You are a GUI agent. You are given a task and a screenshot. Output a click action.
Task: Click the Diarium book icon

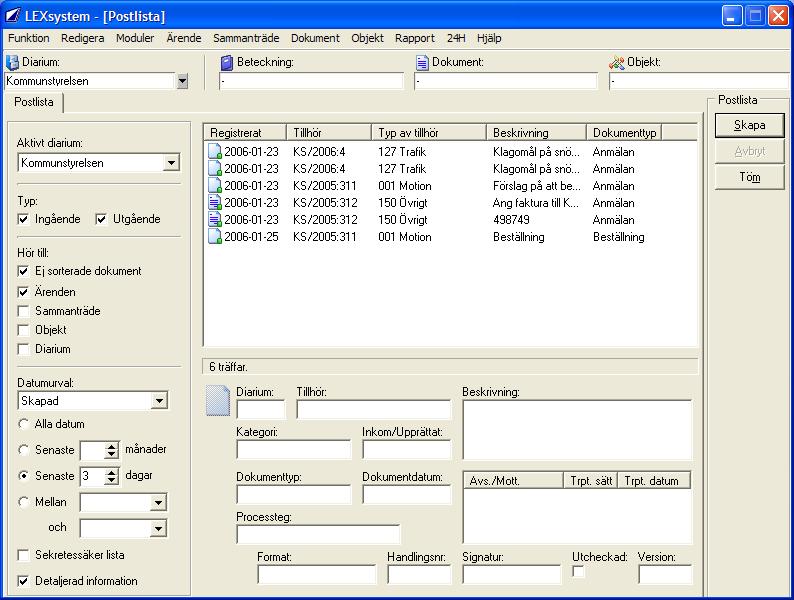click(x=12, y=62)
